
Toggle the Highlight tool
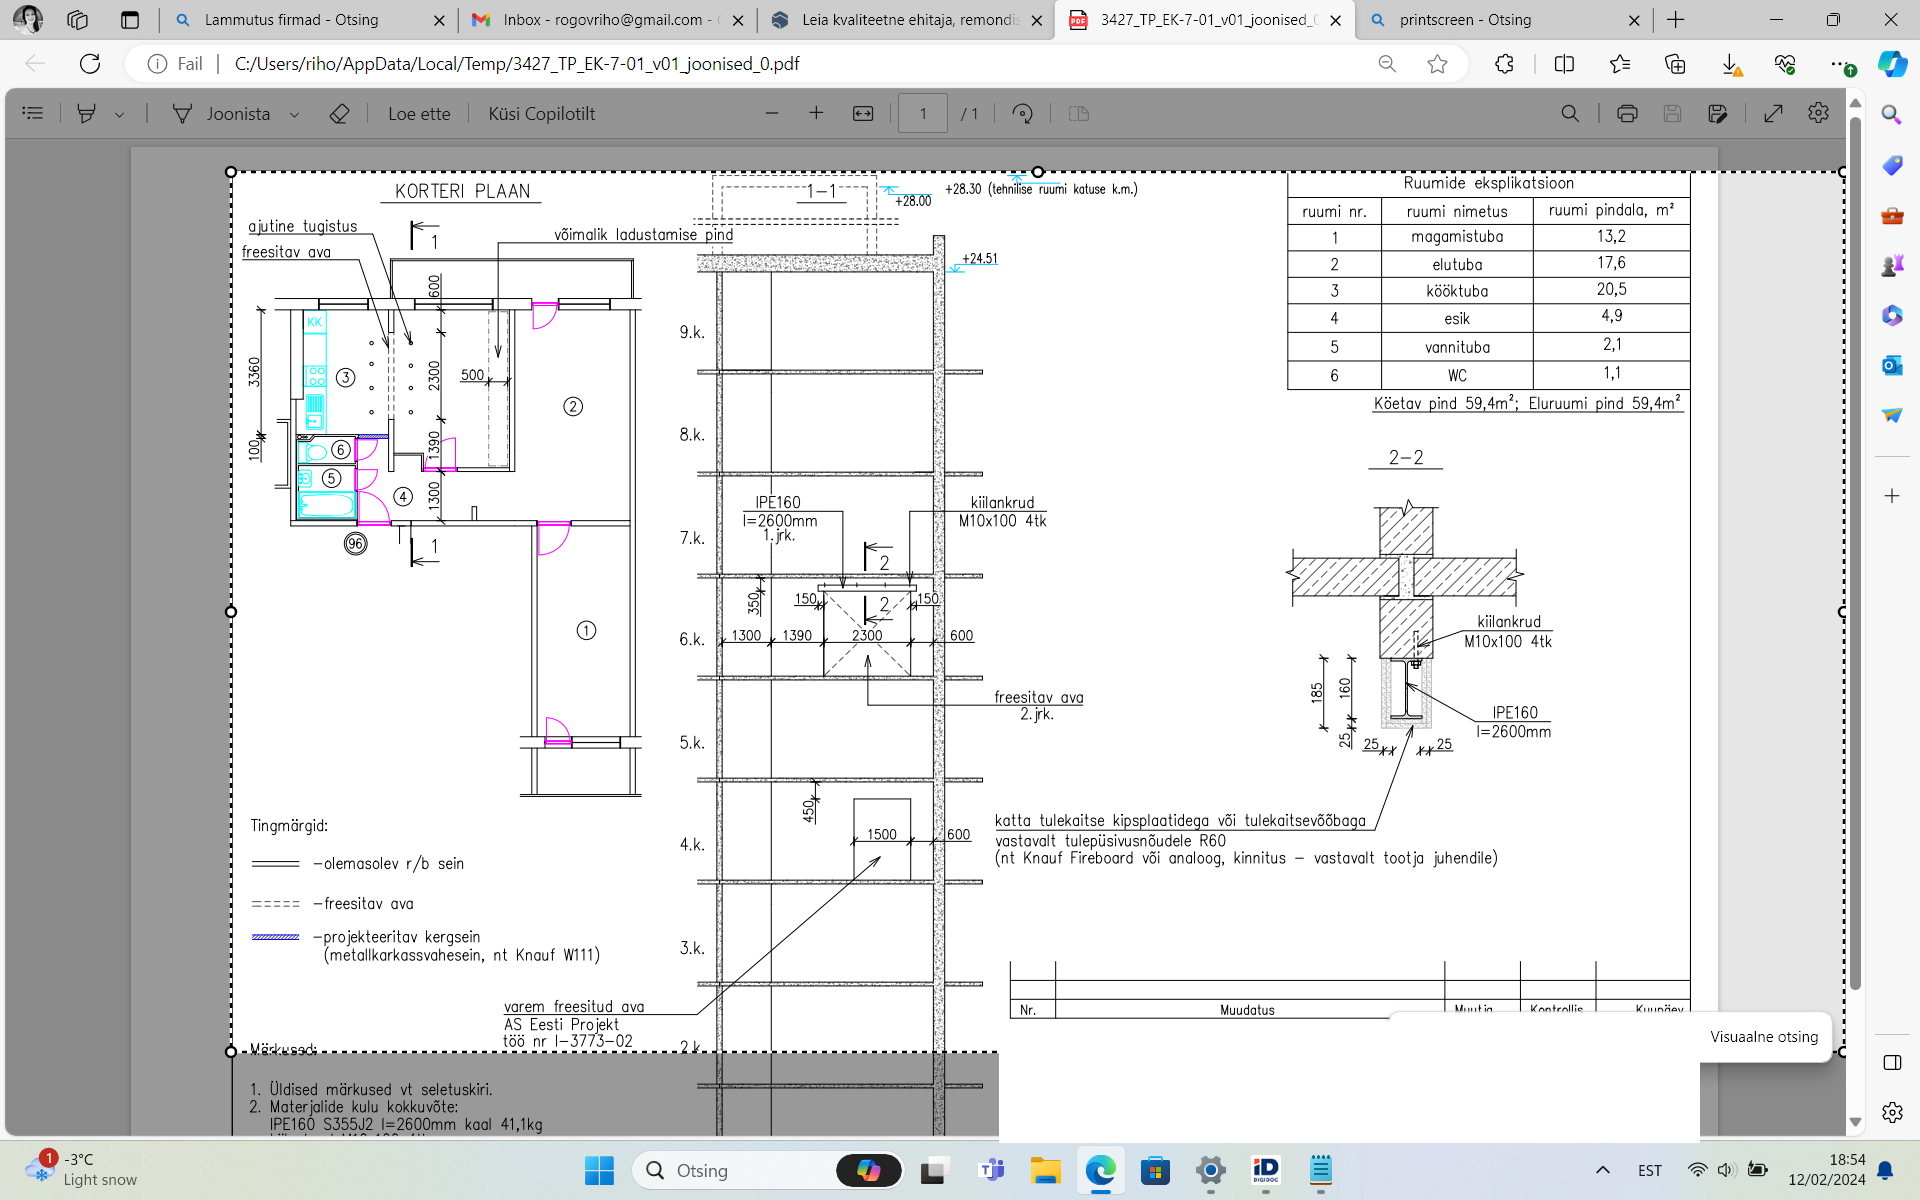tap(87, 114)
